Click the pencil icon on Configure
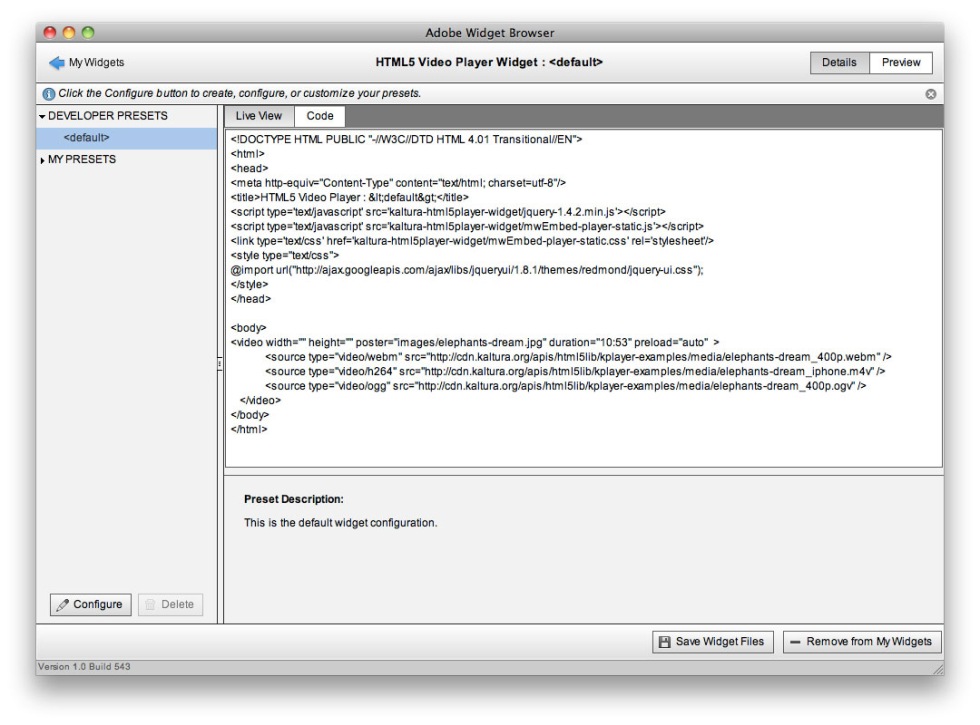Image resolution: width=980 pixels, height=725 pixels. (62, 604)
